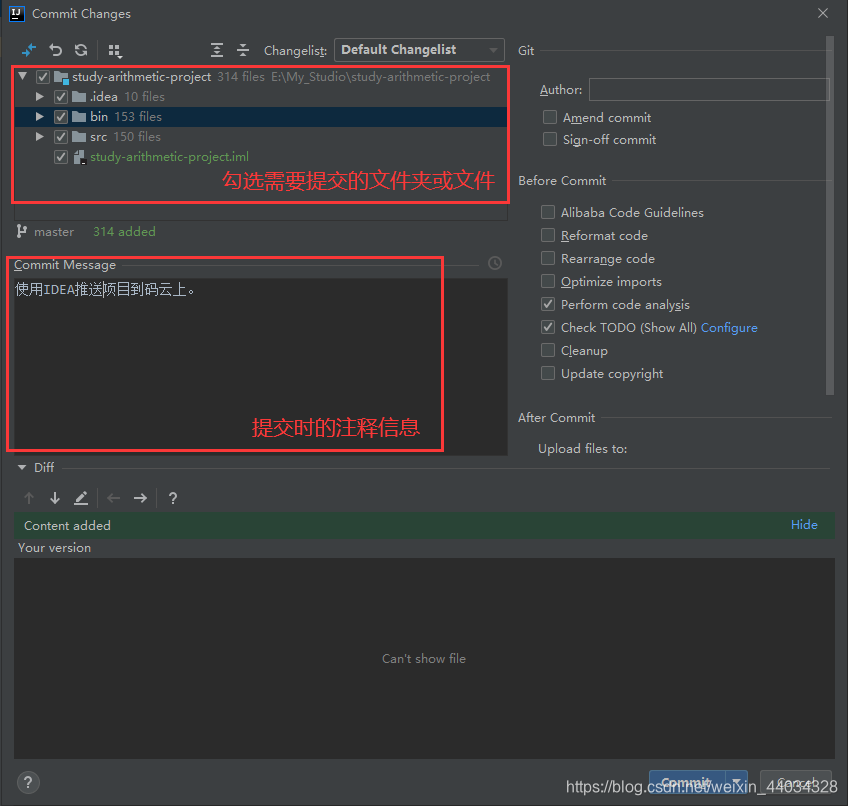Collapse the Diff section
The image size is (848, 806).
22,467
